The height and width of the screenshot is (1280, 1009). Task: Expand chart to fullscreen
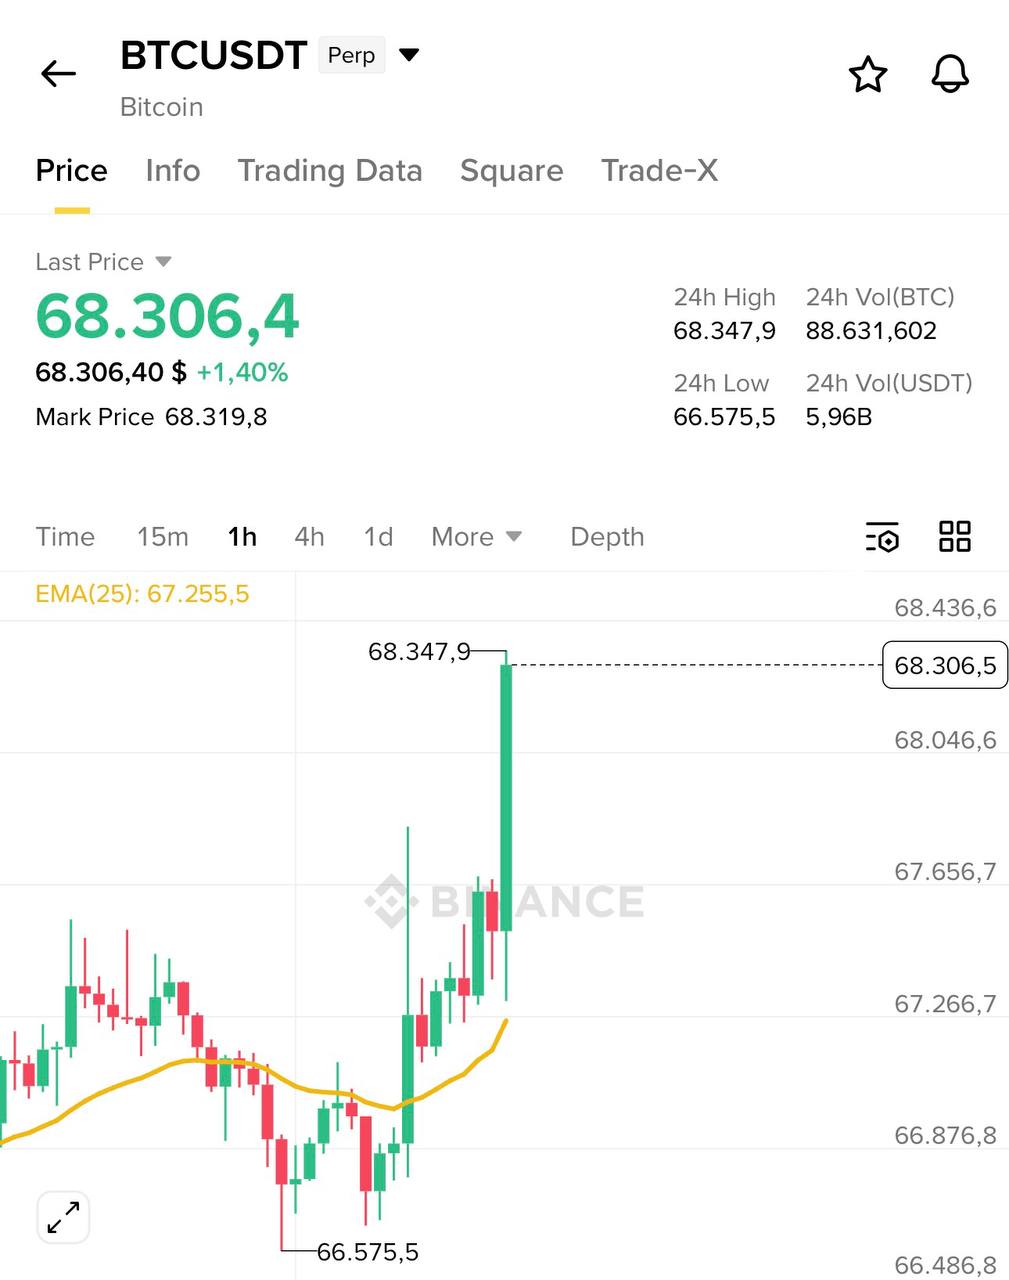coord(64,1218)
